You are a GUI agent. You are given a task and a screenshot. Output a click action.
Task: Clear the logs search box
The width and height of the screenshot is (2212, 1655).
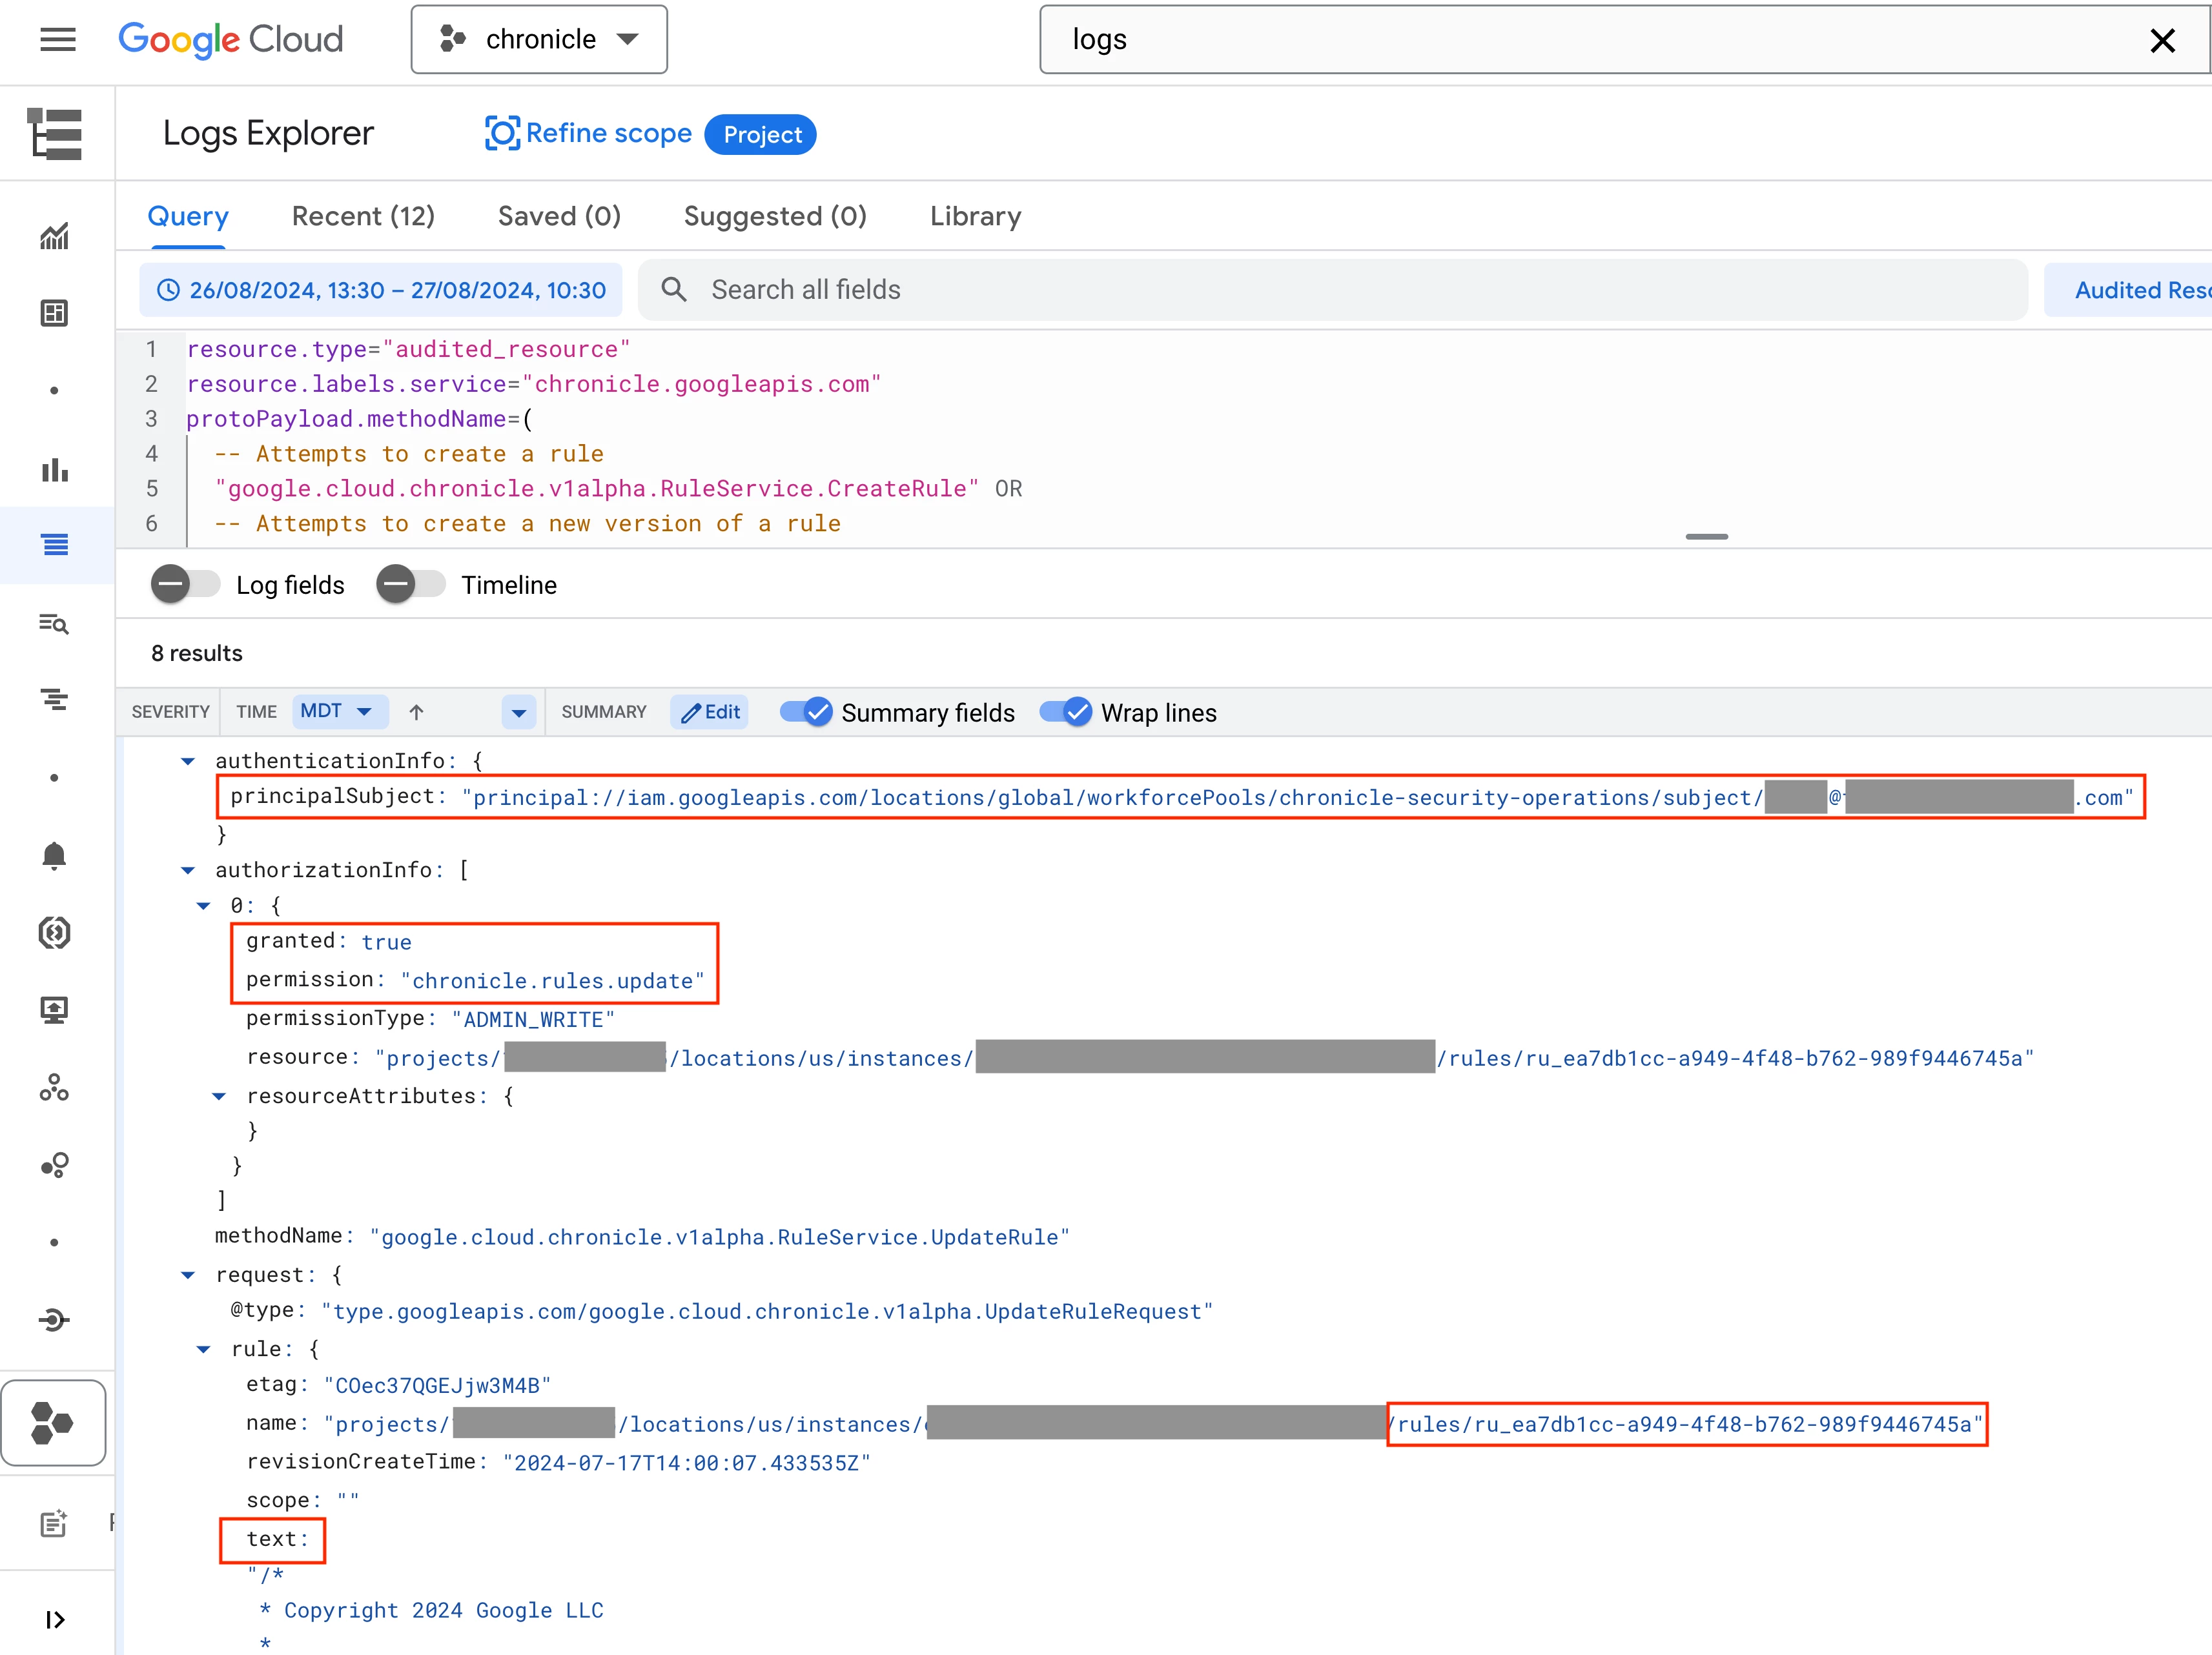click(2162, 40)
